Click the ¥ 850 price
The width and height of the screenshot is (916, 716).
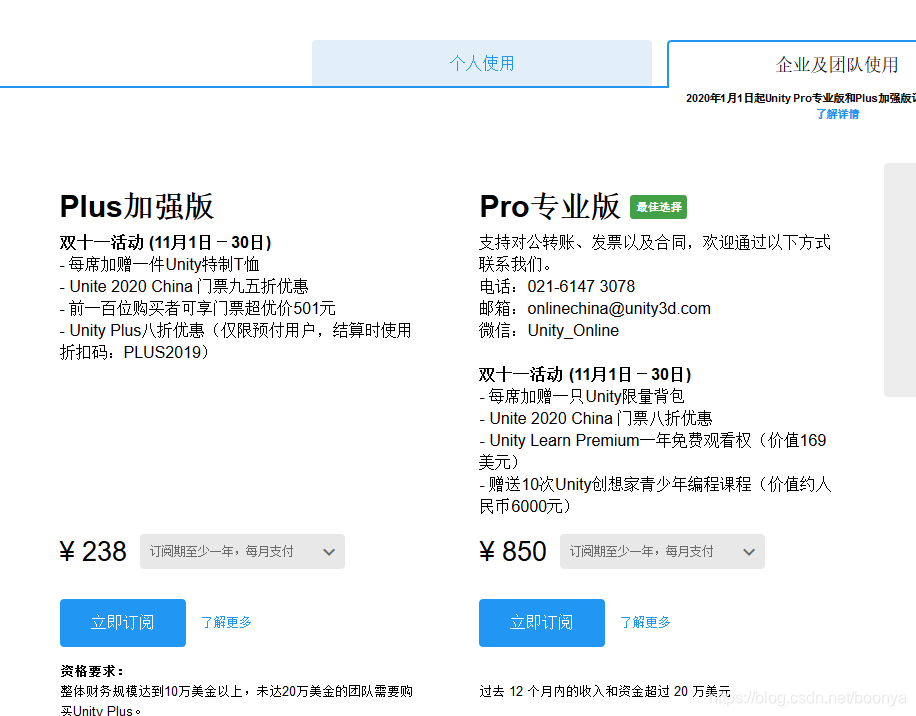[x=512, y=551]
